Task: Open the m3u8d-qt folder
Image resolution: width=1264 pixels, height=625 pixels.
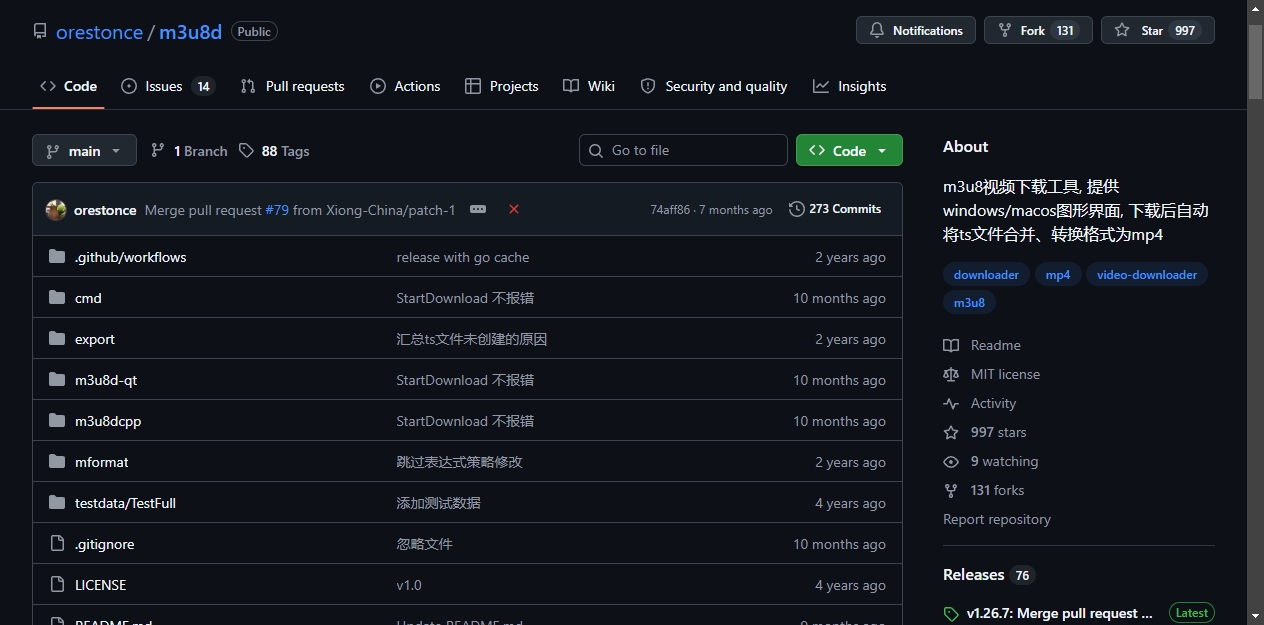Action: point(106,380)
